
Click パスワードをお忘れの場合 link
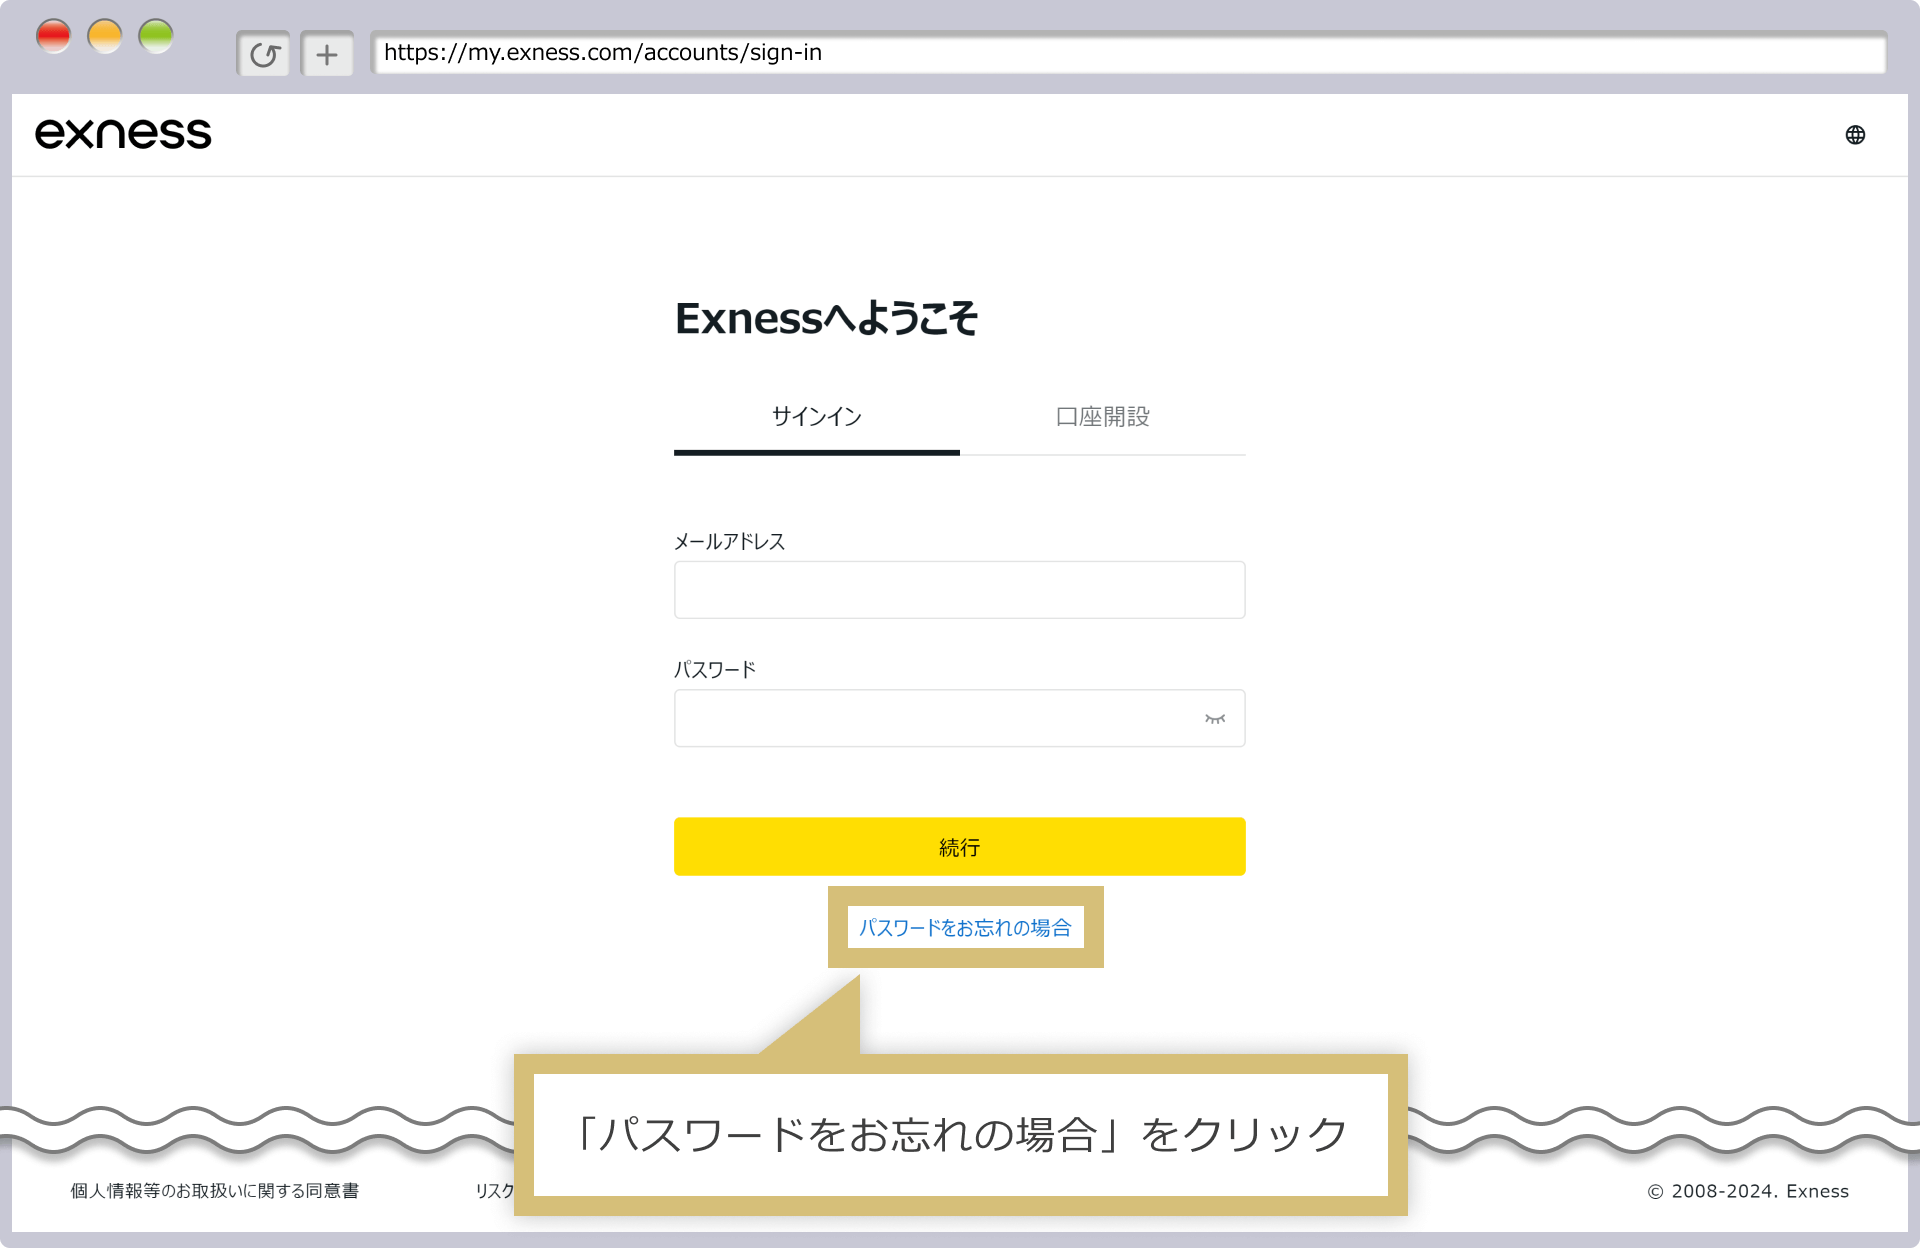pyautogui.click(x=965, y=928)
